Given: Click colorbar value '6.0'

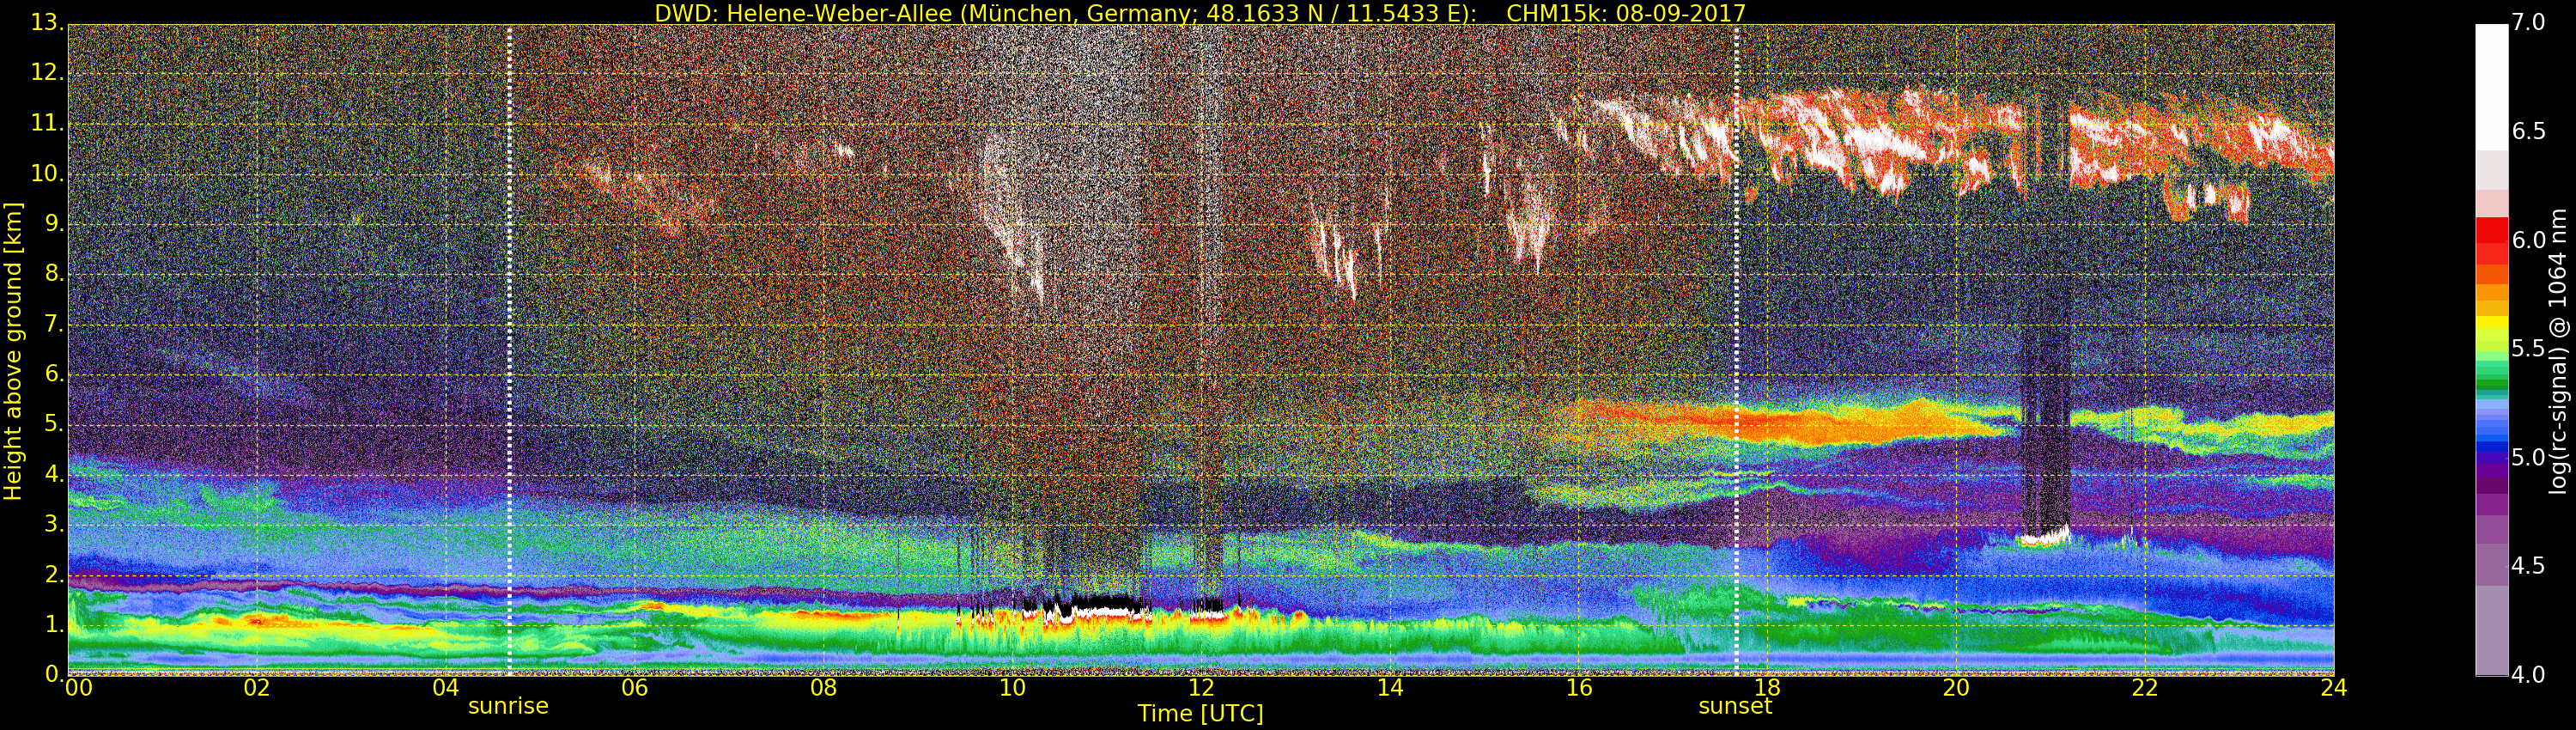Looking at the screenshot, I should pyautogui.click(x=2528, y=240).
